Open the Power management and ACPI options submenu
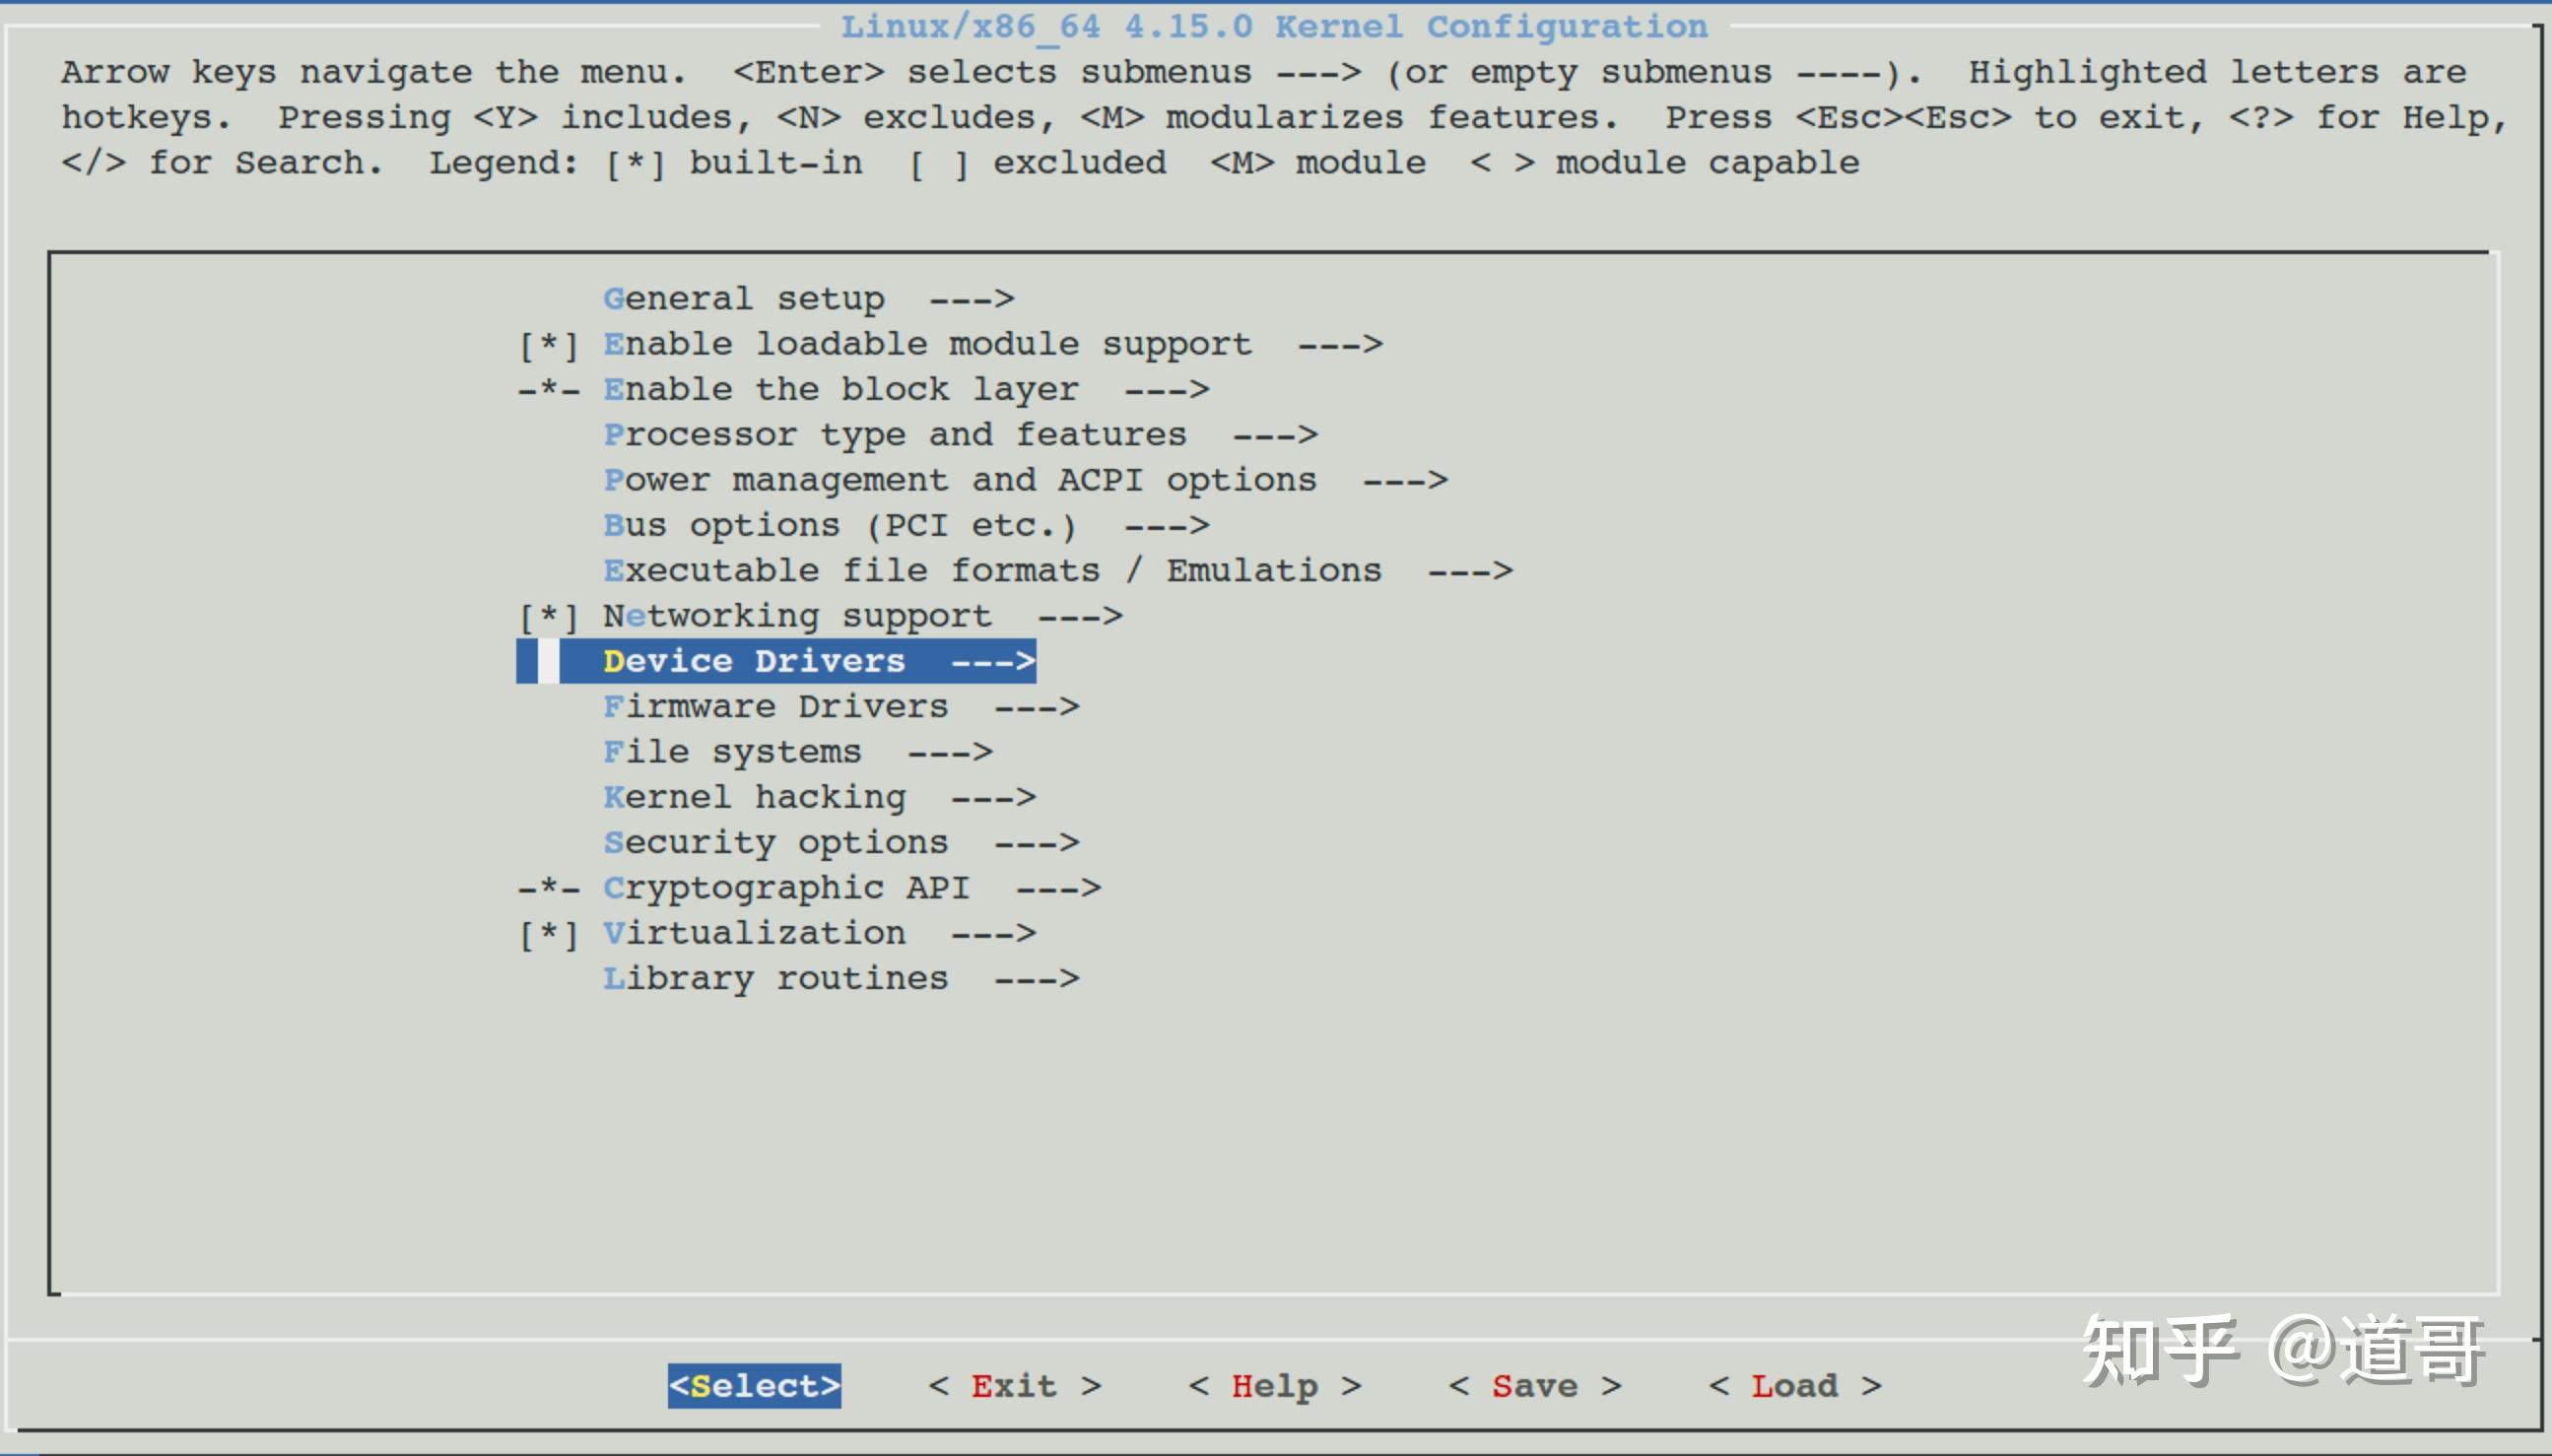 (x=960, y=478)
